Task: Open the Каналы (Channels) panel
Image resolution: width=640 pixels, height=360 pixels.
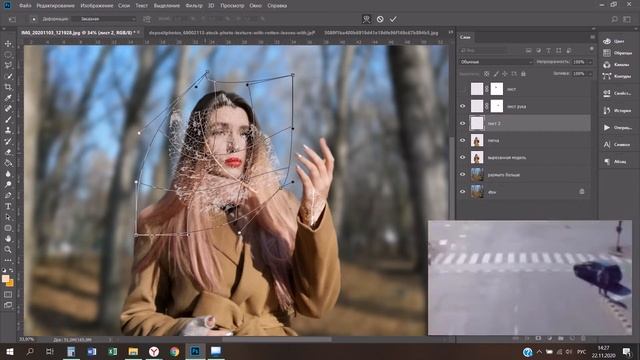Action: [x=618, y=64]
